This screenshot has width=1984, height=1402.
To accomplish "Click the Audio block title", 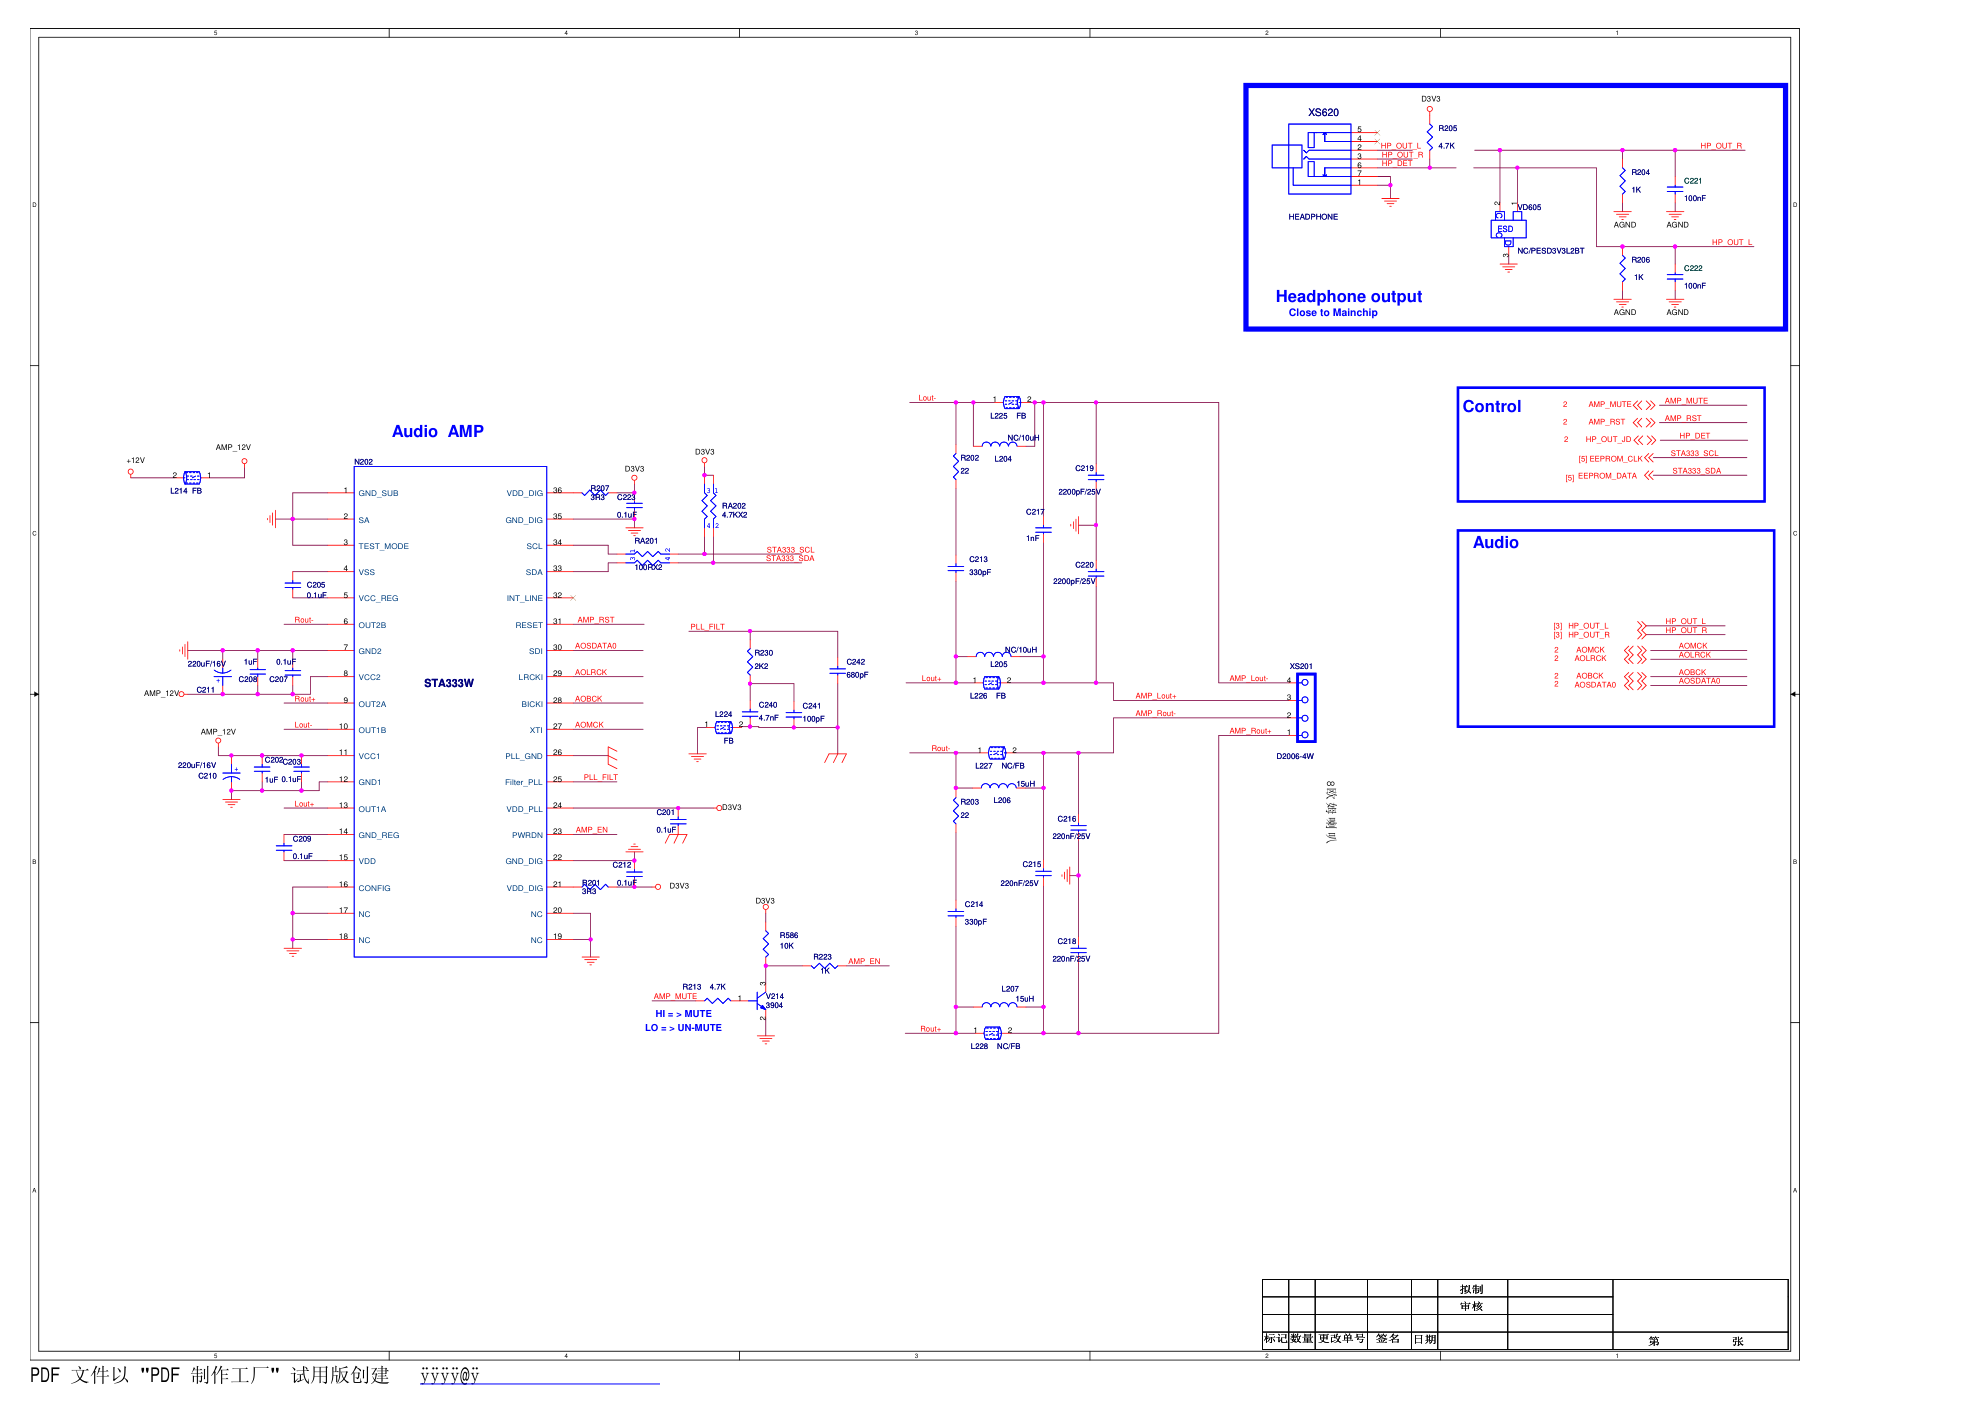I will 1495,543.
